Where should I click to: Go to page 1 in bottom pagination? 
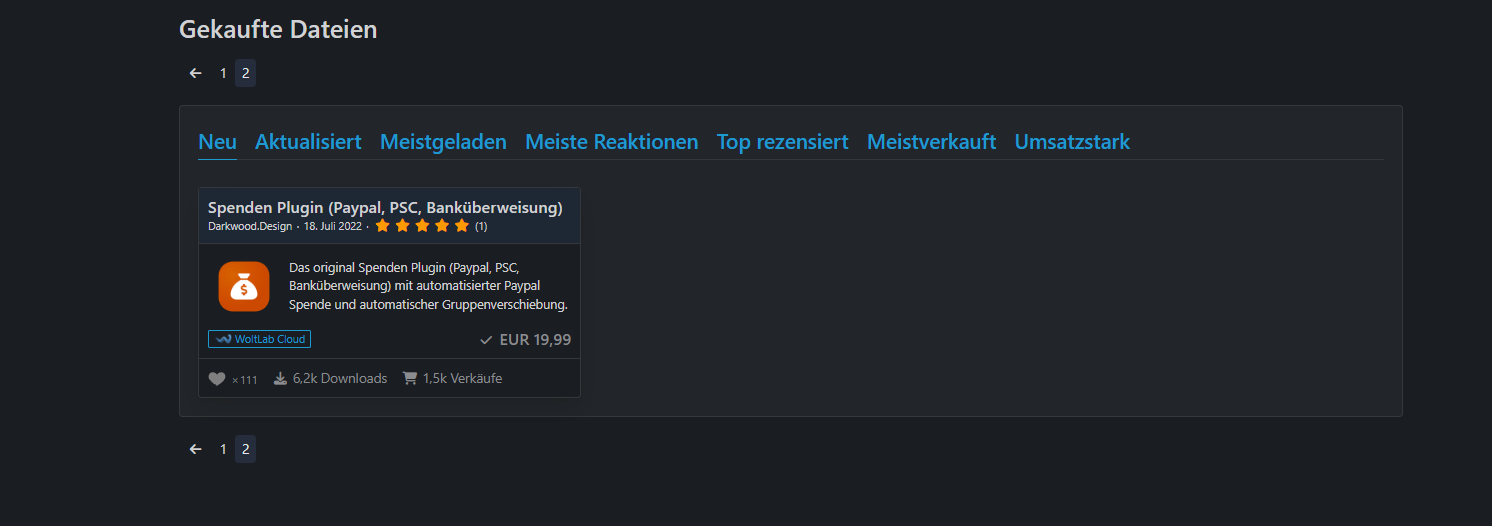pos(223,449)
